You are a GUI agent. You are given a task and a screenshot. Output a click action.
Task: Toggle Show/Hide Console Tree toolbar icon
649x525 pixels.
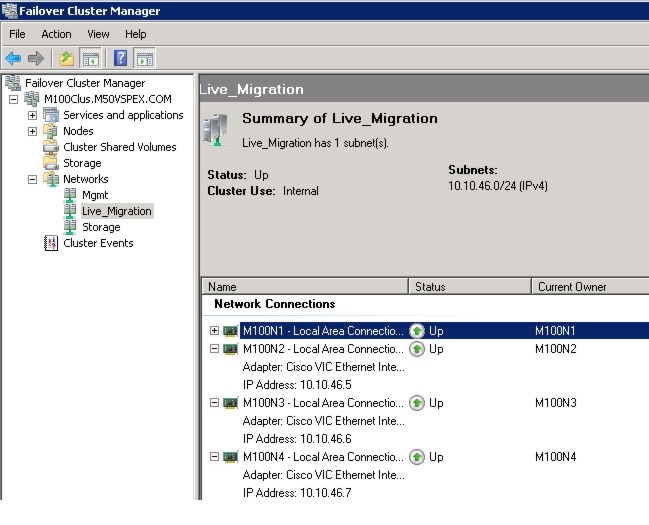[91, 58]
